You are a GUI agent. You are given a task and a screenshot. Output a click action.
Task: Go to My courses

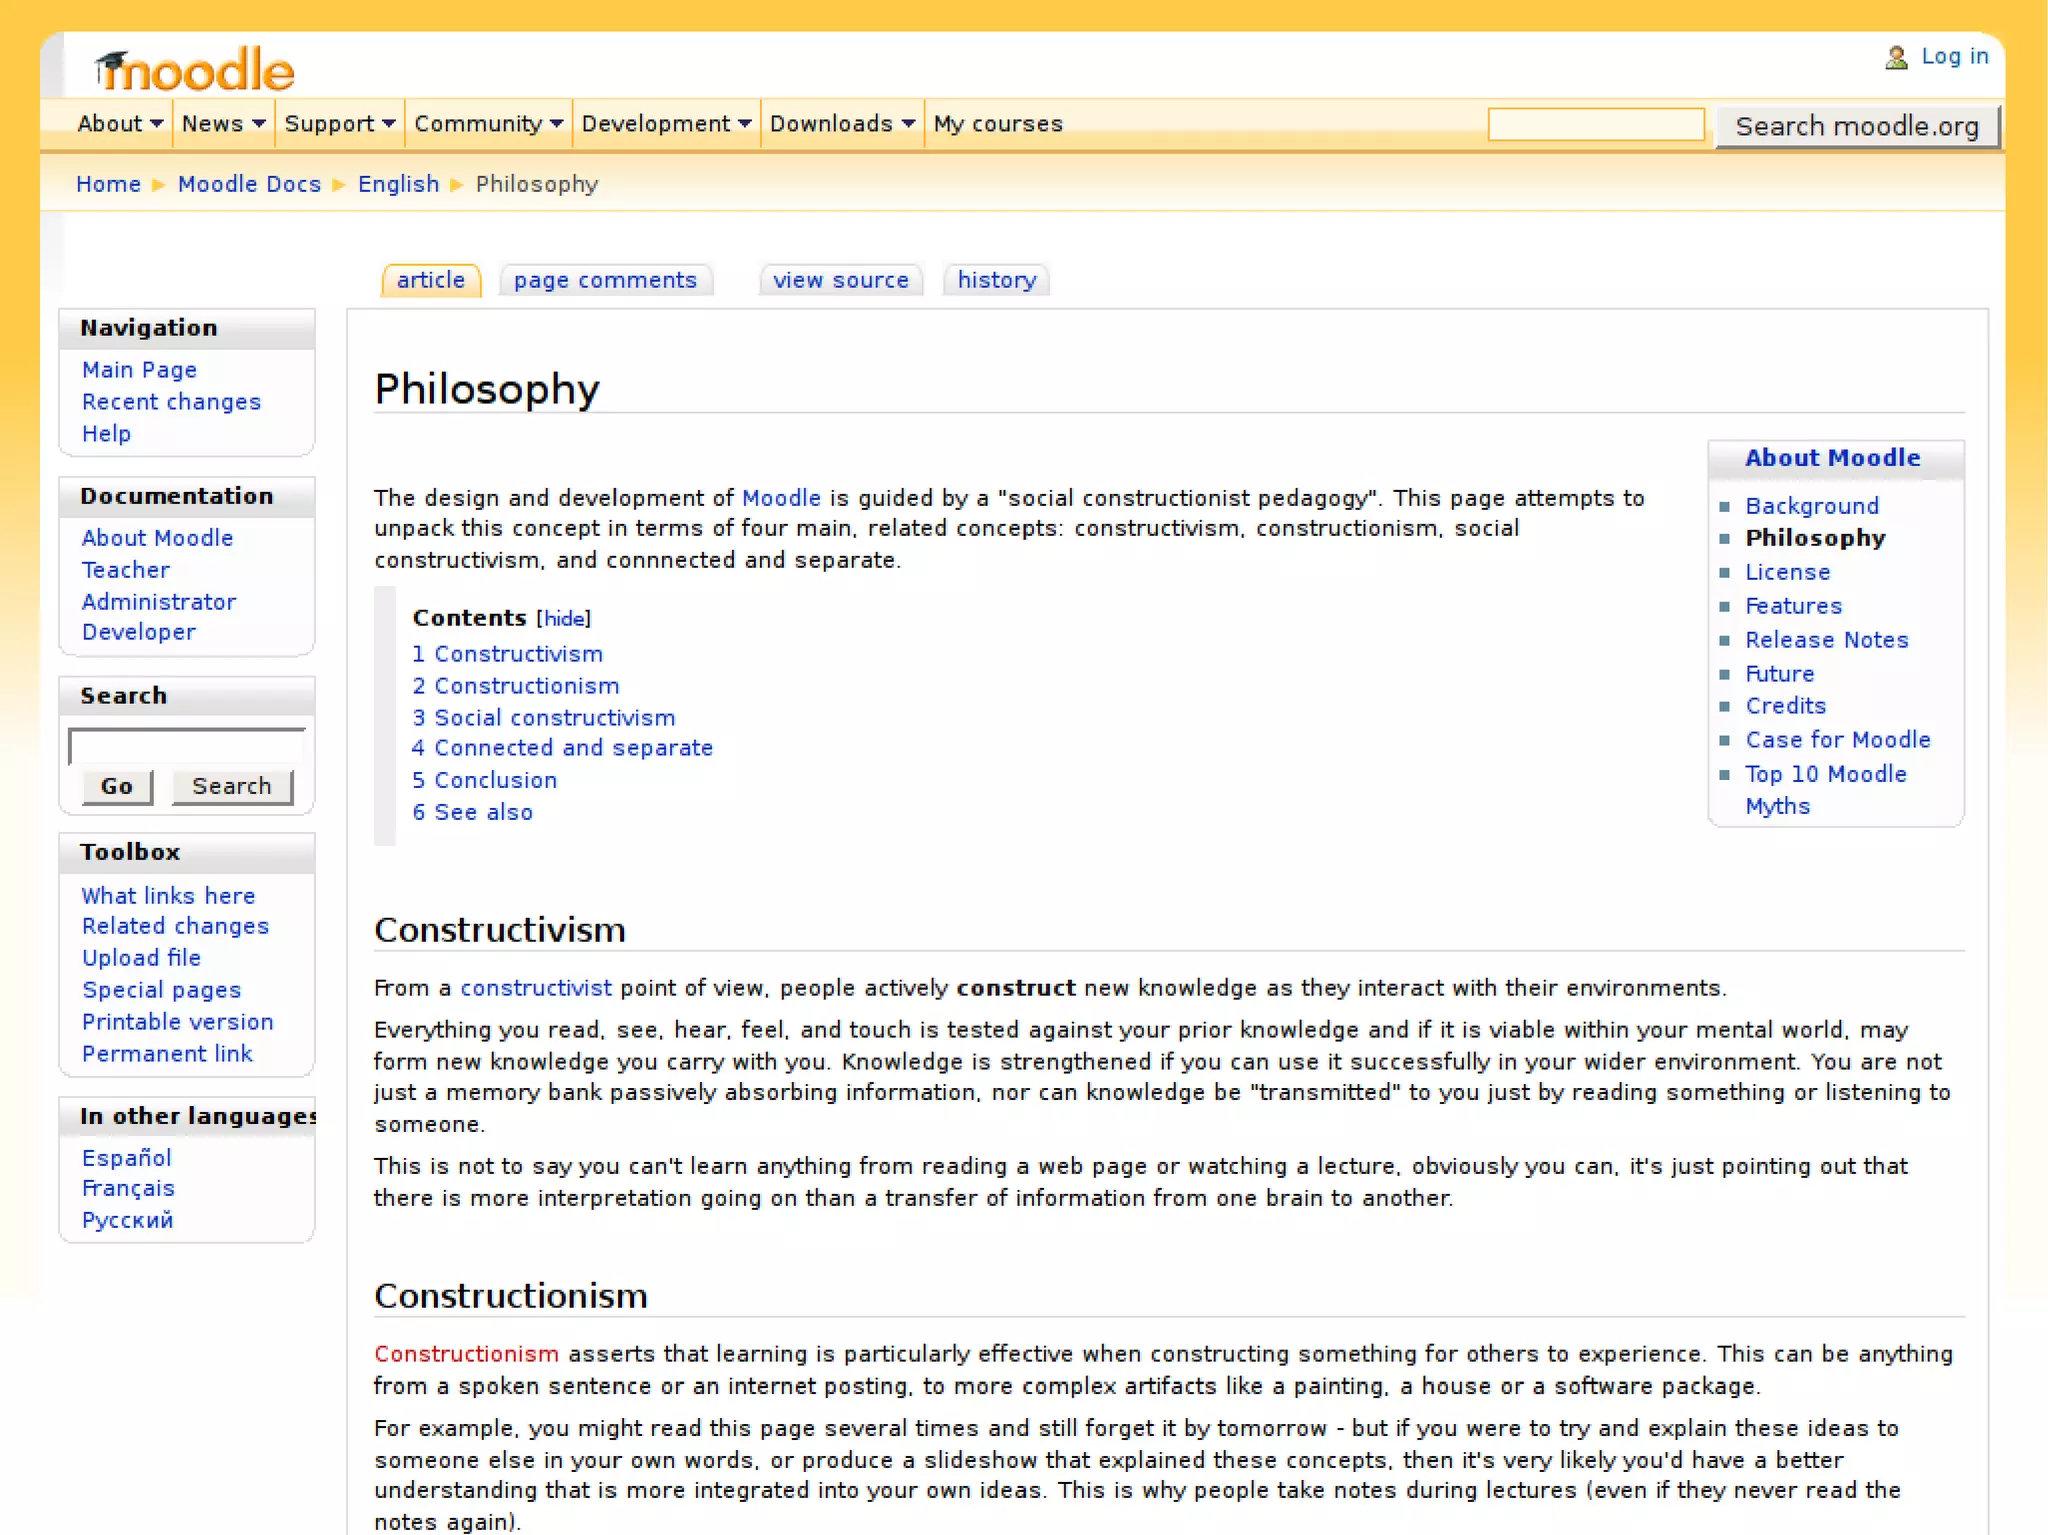tap(998, 124)
